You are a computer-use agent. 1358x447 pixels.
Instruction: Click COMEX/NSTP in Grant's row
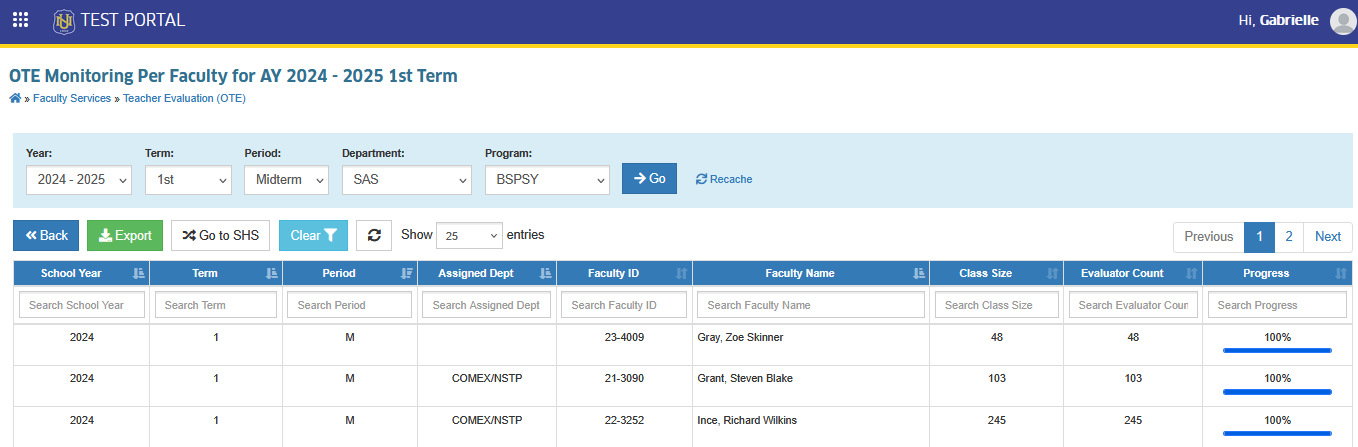point(486,379)
